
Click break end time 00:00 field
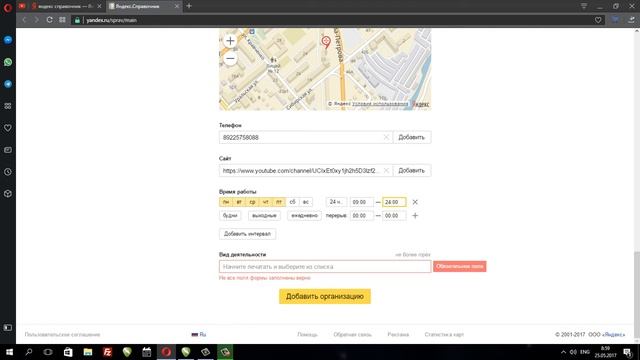[394, 216]
